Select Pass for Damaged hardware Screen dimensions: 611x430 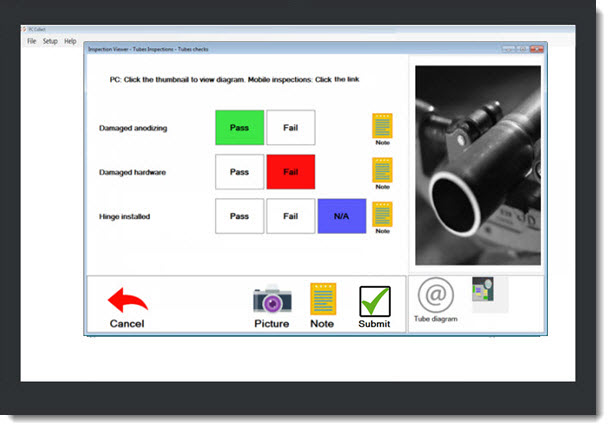(240, 172)
